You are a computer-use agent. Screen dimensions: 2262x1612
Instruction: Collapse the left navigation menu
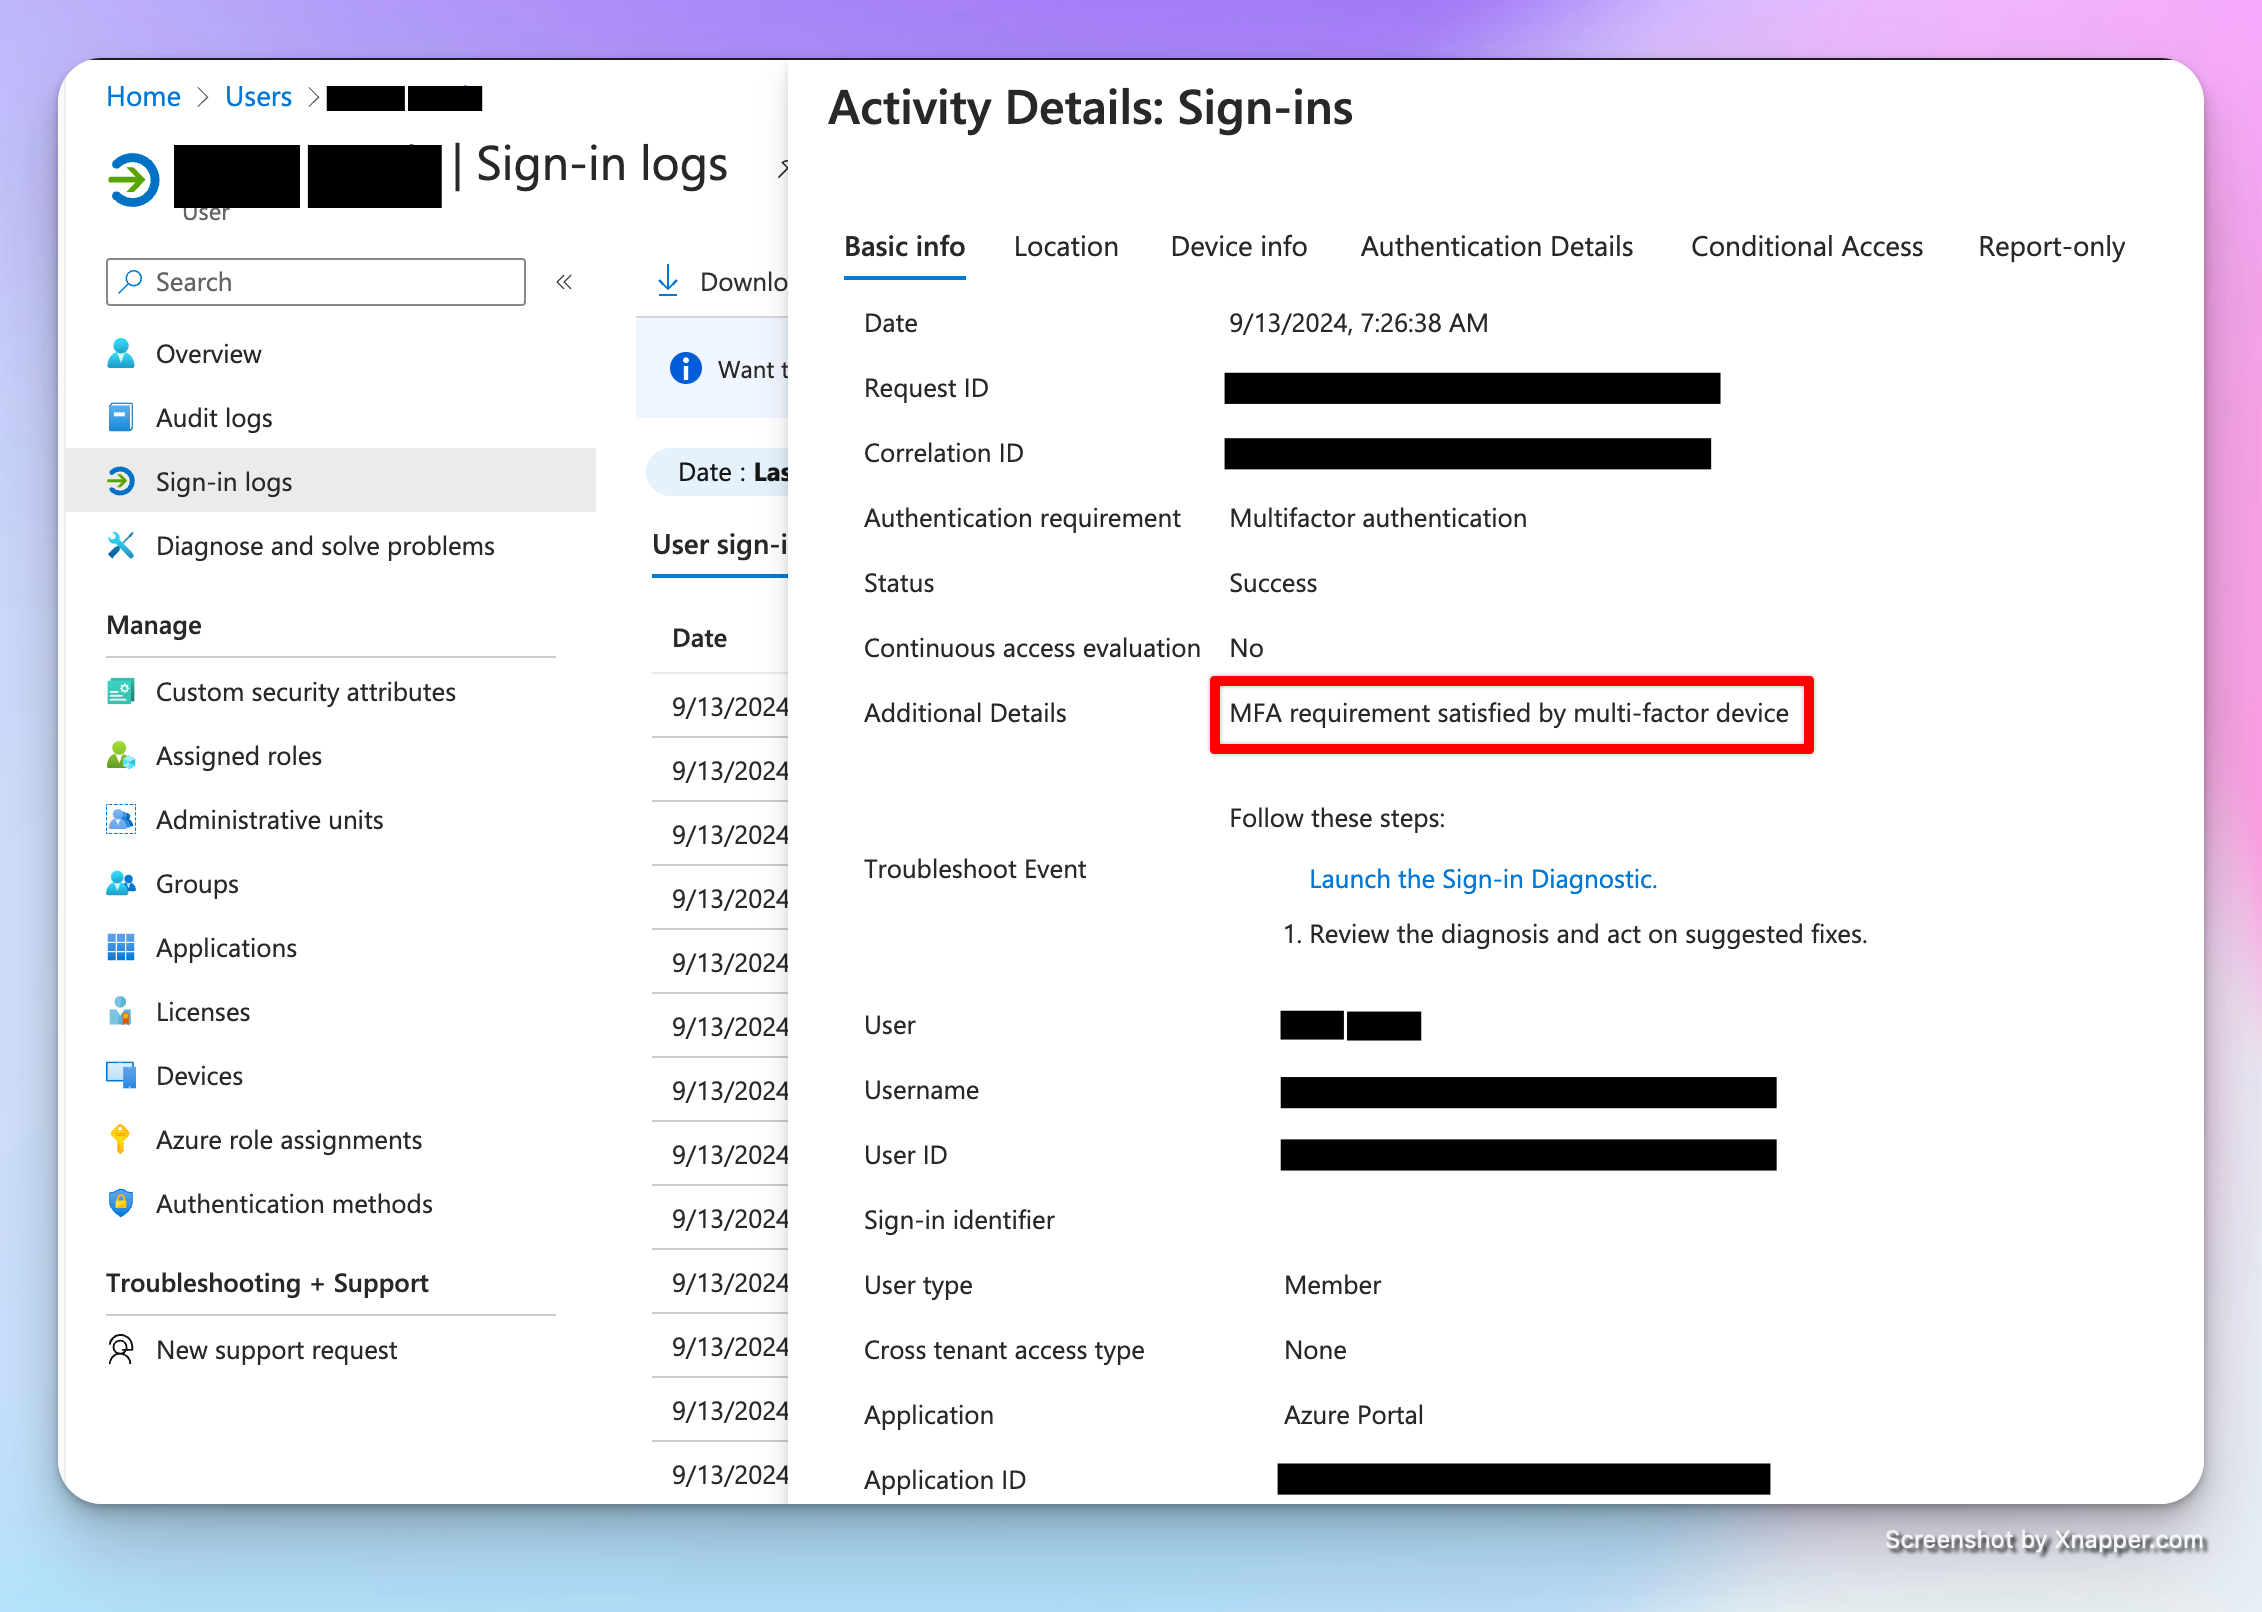(564, 282)
